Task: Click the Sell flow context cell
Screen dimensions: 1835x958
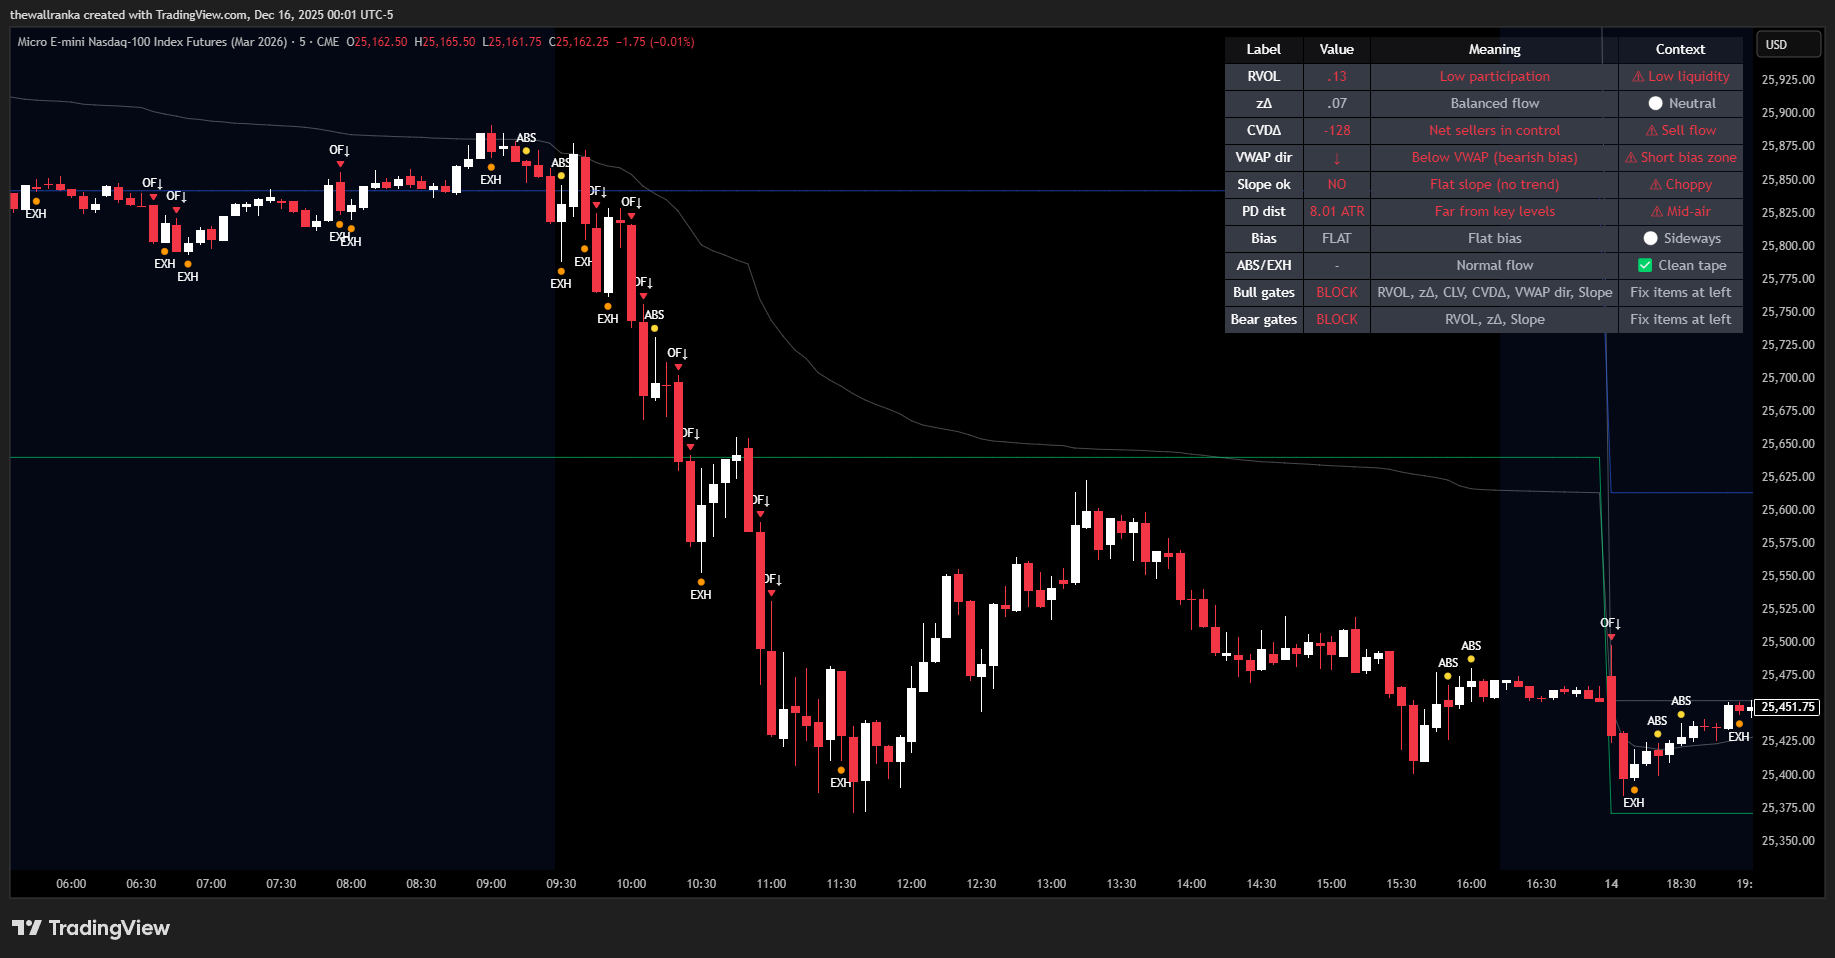Action: point(1681,130)
